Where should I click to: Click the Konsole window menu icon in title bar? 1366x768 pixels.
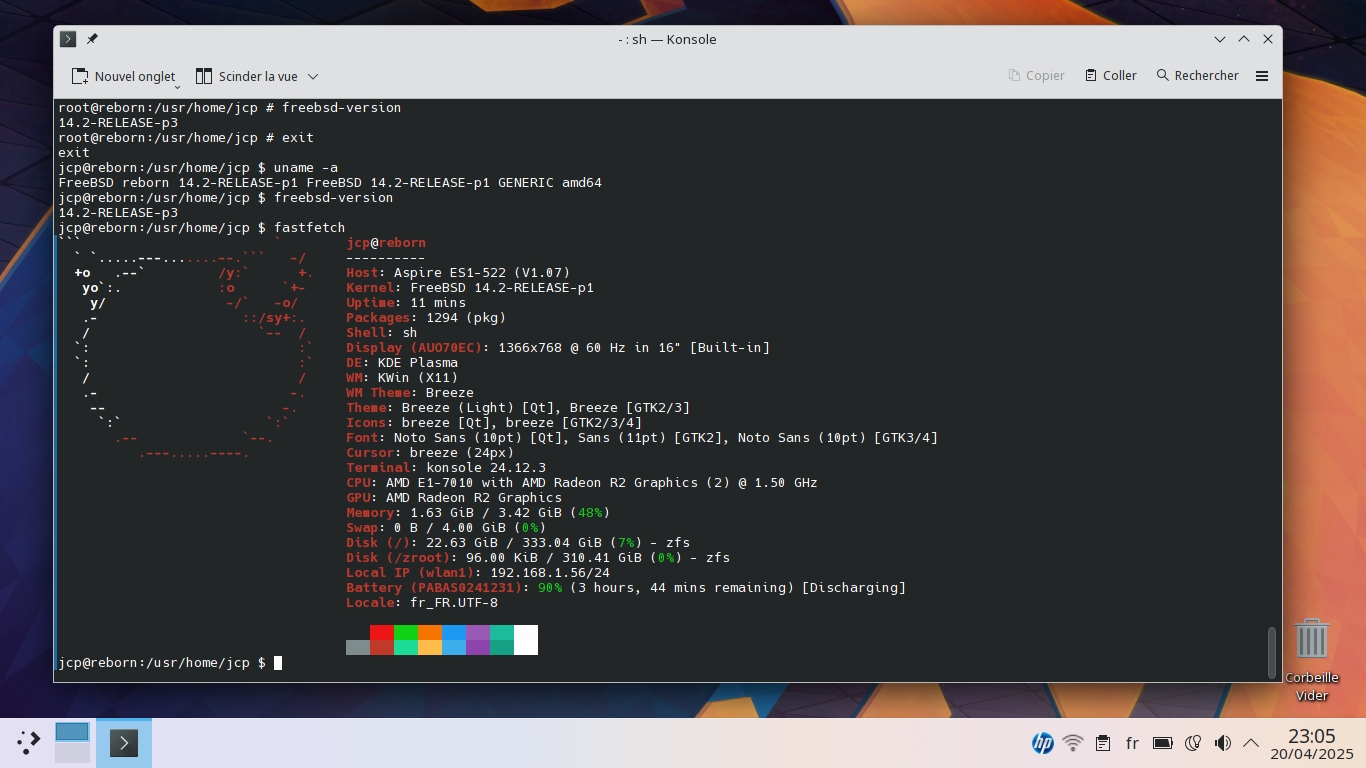pyautogui.click(x=68, y=39)
